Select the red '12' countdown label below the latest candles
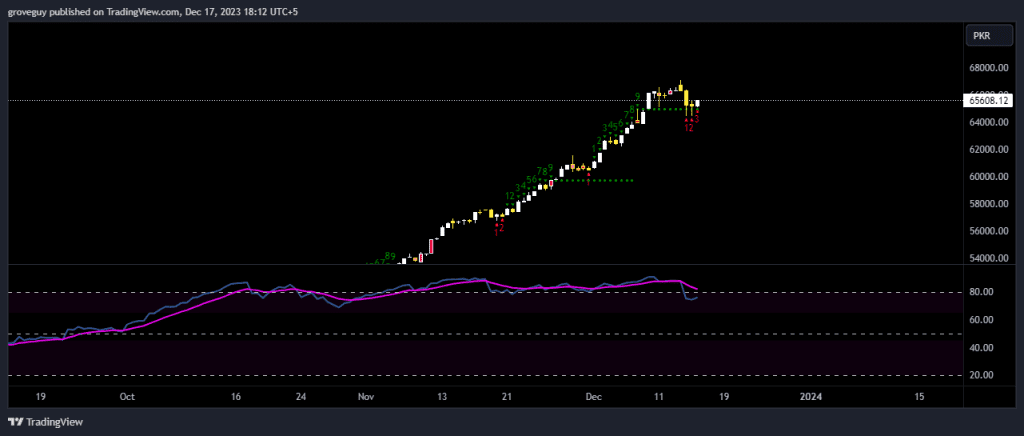The height and width of the screenshot is (436, 1024). 689,128
